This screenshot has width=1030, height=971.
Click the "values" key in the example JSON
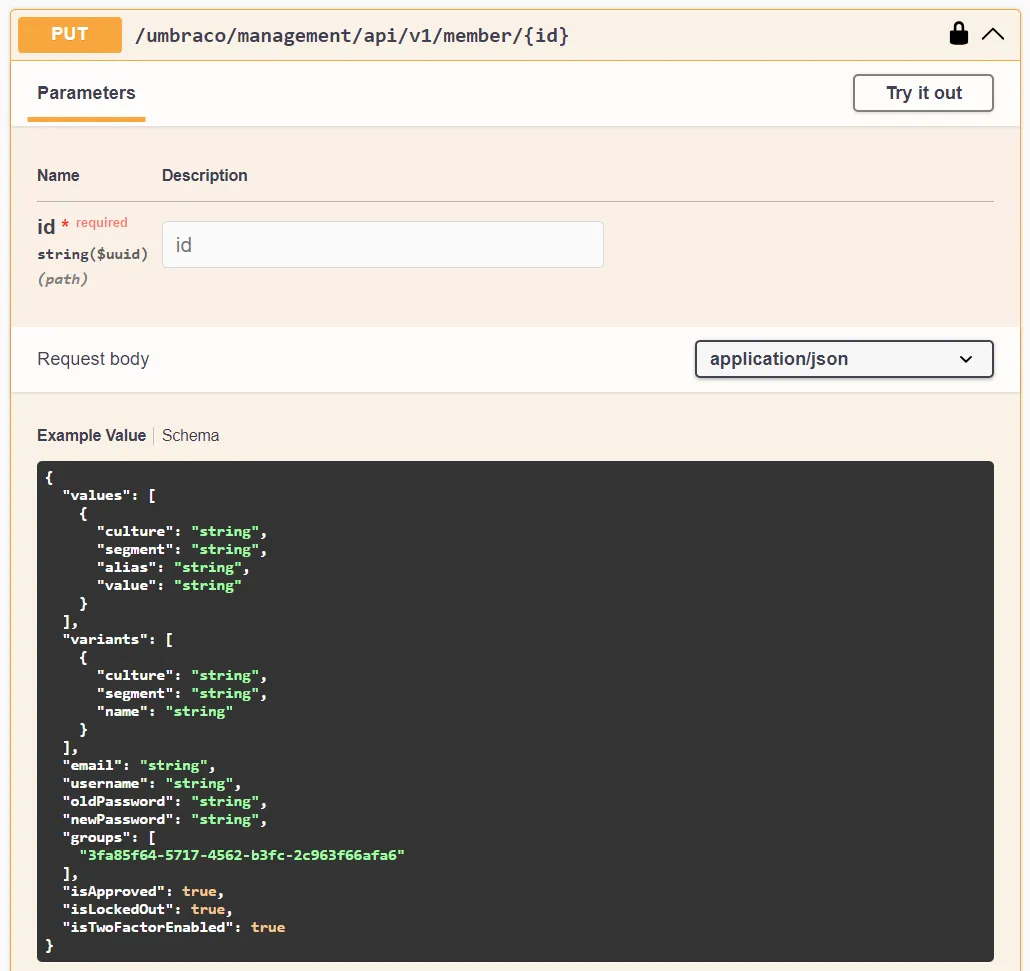96,495
